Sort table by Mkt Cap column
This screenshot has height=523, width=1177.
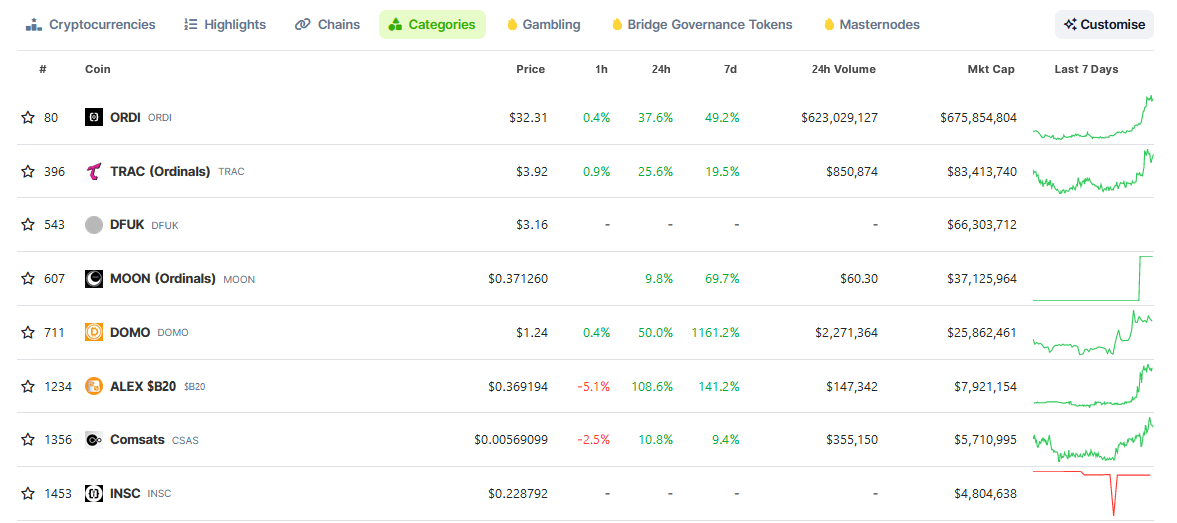[990, 69]
